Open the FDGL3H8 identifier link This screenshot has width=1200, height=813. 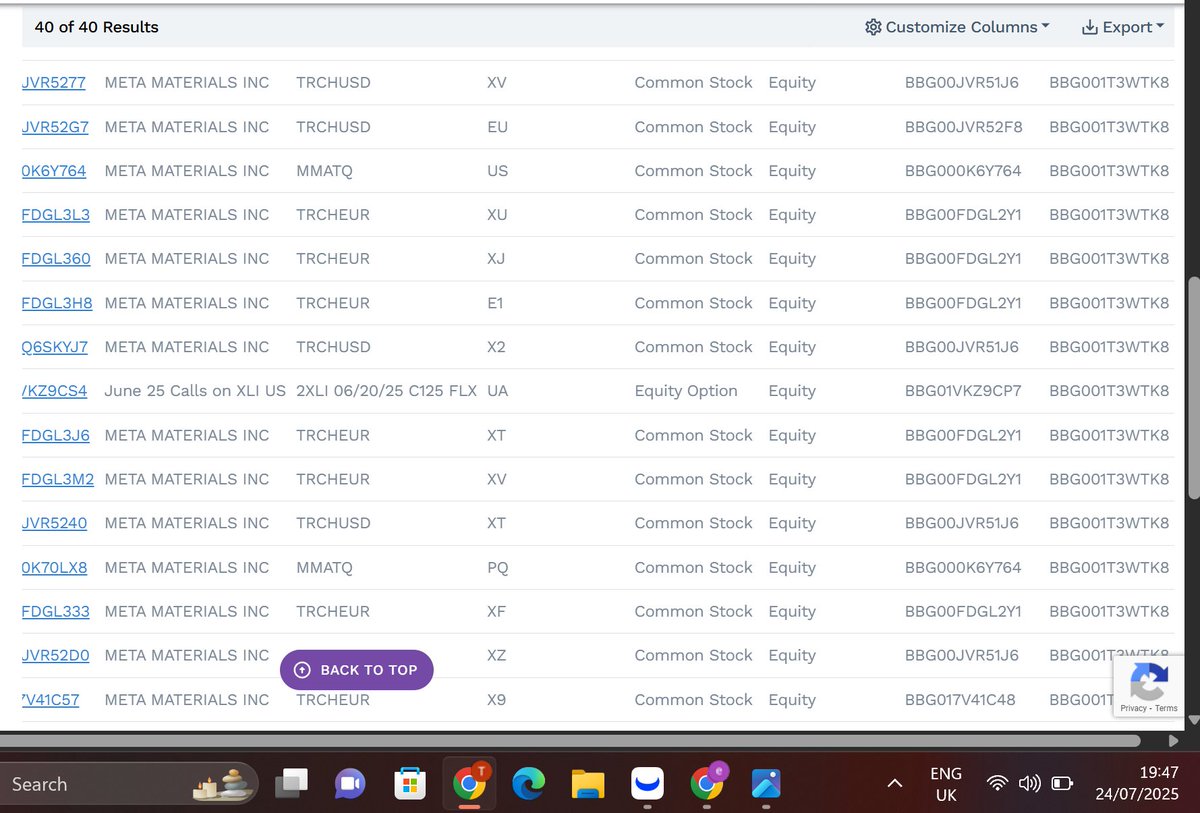[x=57, y=303]
